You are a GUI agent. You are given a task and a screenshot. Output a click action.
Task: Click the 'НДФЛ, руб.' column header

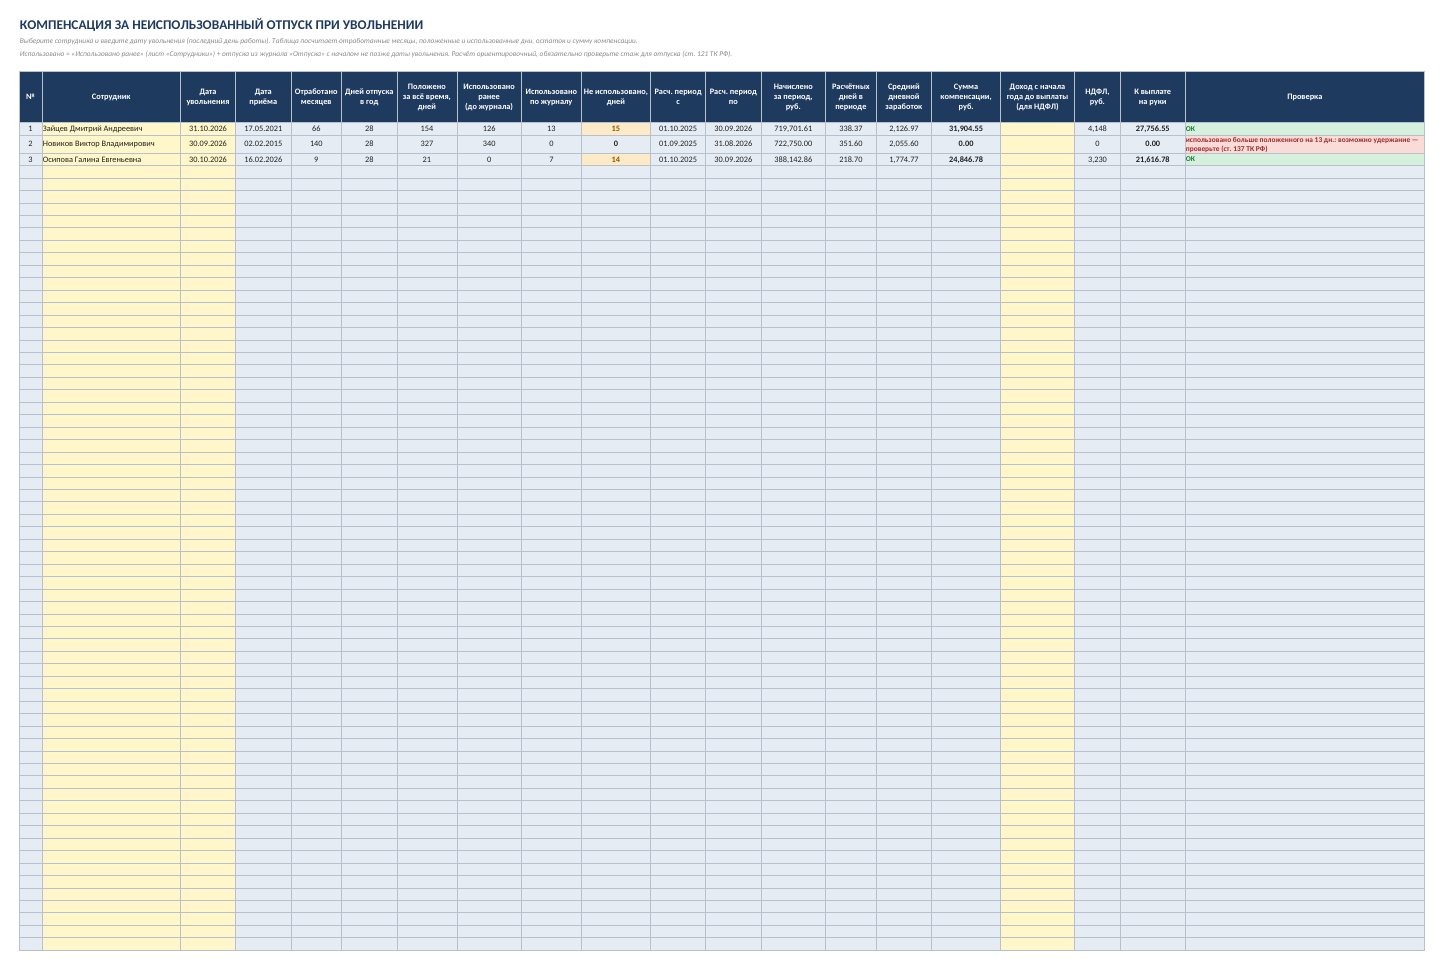1097,96
